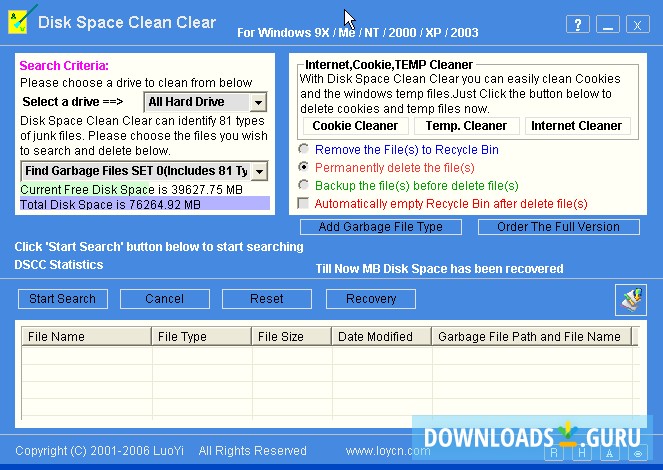This screenshot has height=470, width=663.
Task: Click the 'Search Criteria:' heading text
Action: click(64, 66)
